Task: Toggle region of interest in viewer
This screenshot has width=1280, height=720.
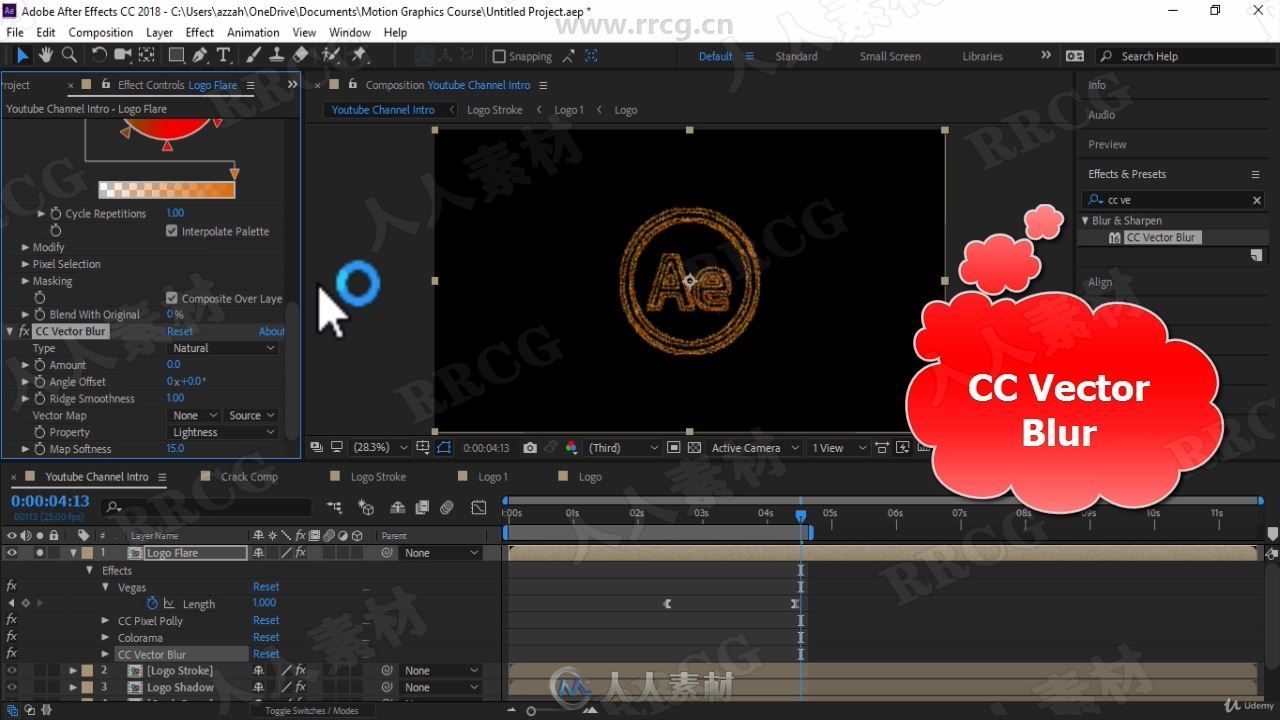Action: pyautogui.click(x=674, y=448)
